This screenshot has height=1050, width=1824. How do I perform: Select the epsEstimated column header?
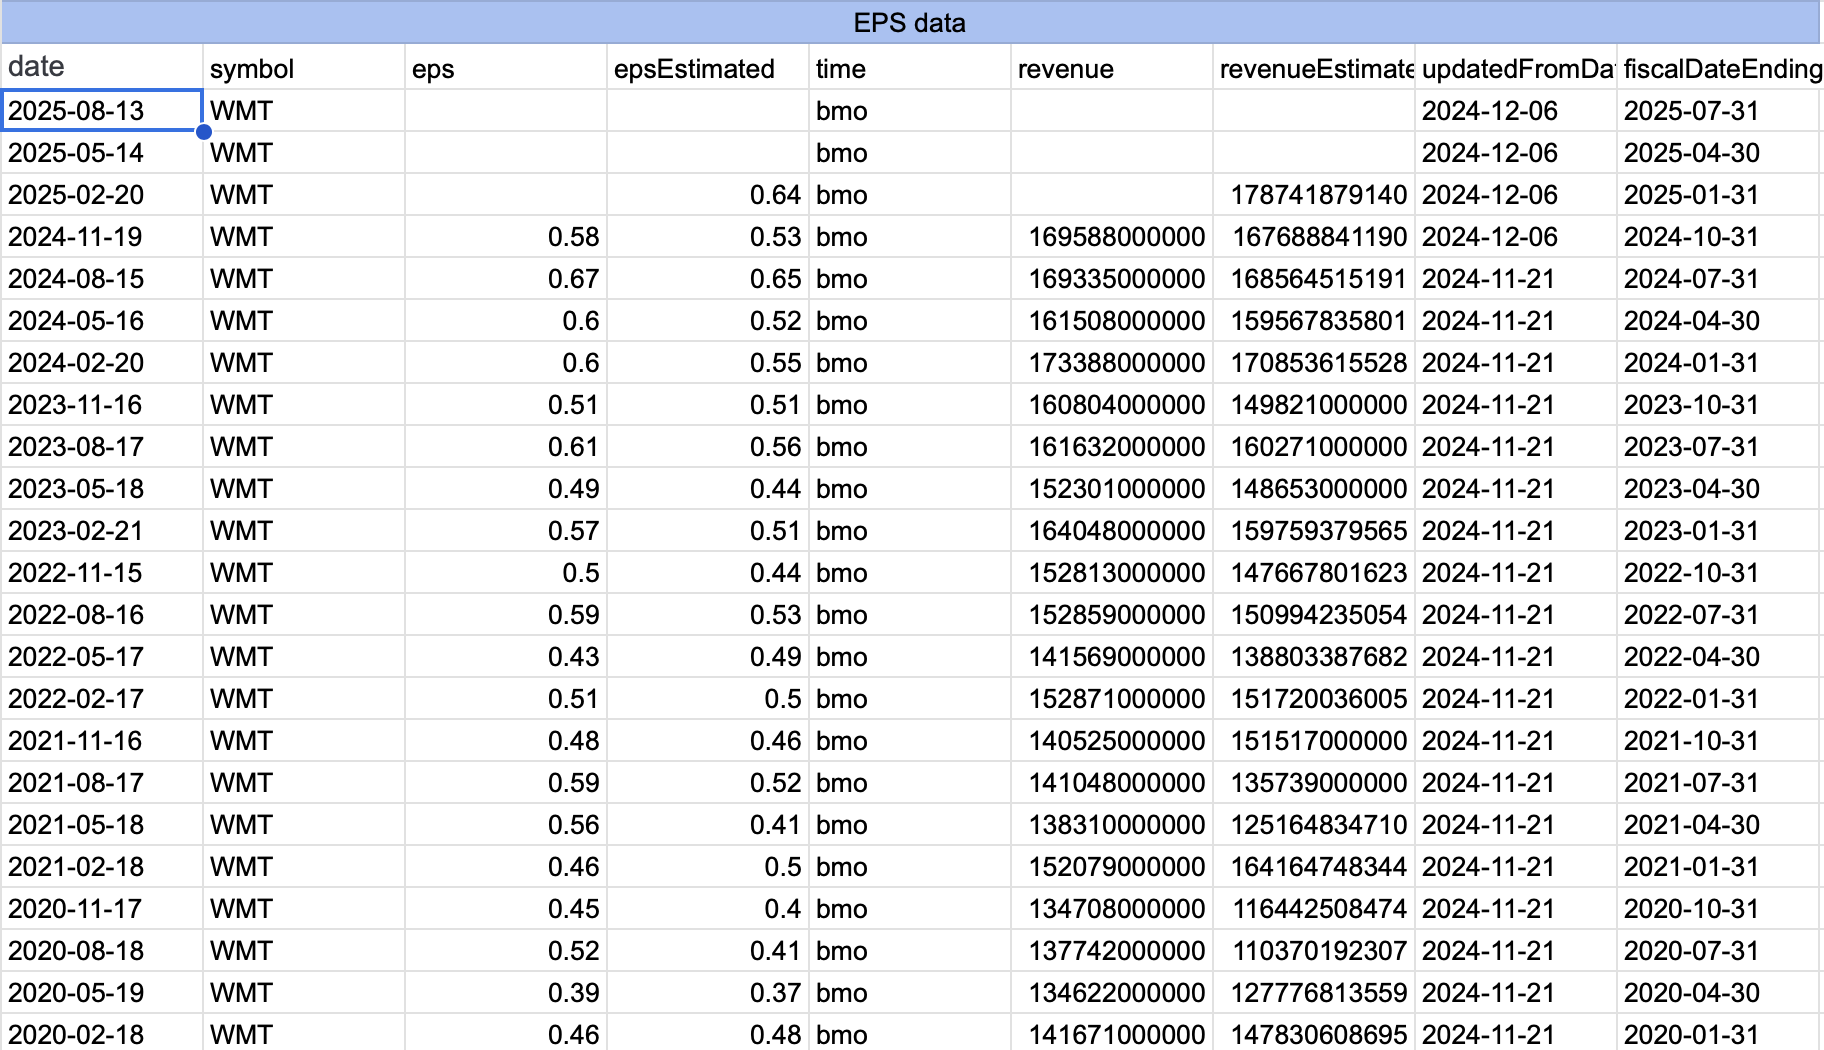coord(708,67)
